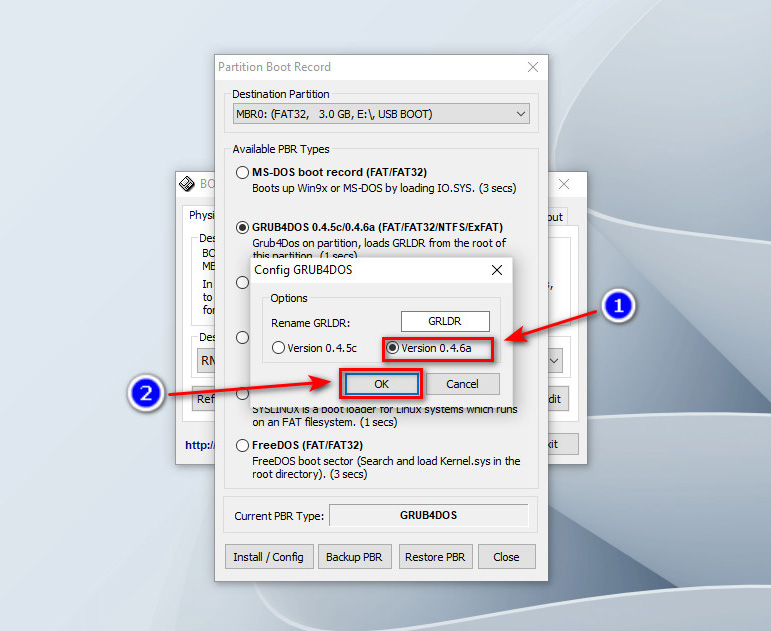Open the destination disk dropdown arrow in BOOTICE window
771x631 pixels.
tap(554, 361)
